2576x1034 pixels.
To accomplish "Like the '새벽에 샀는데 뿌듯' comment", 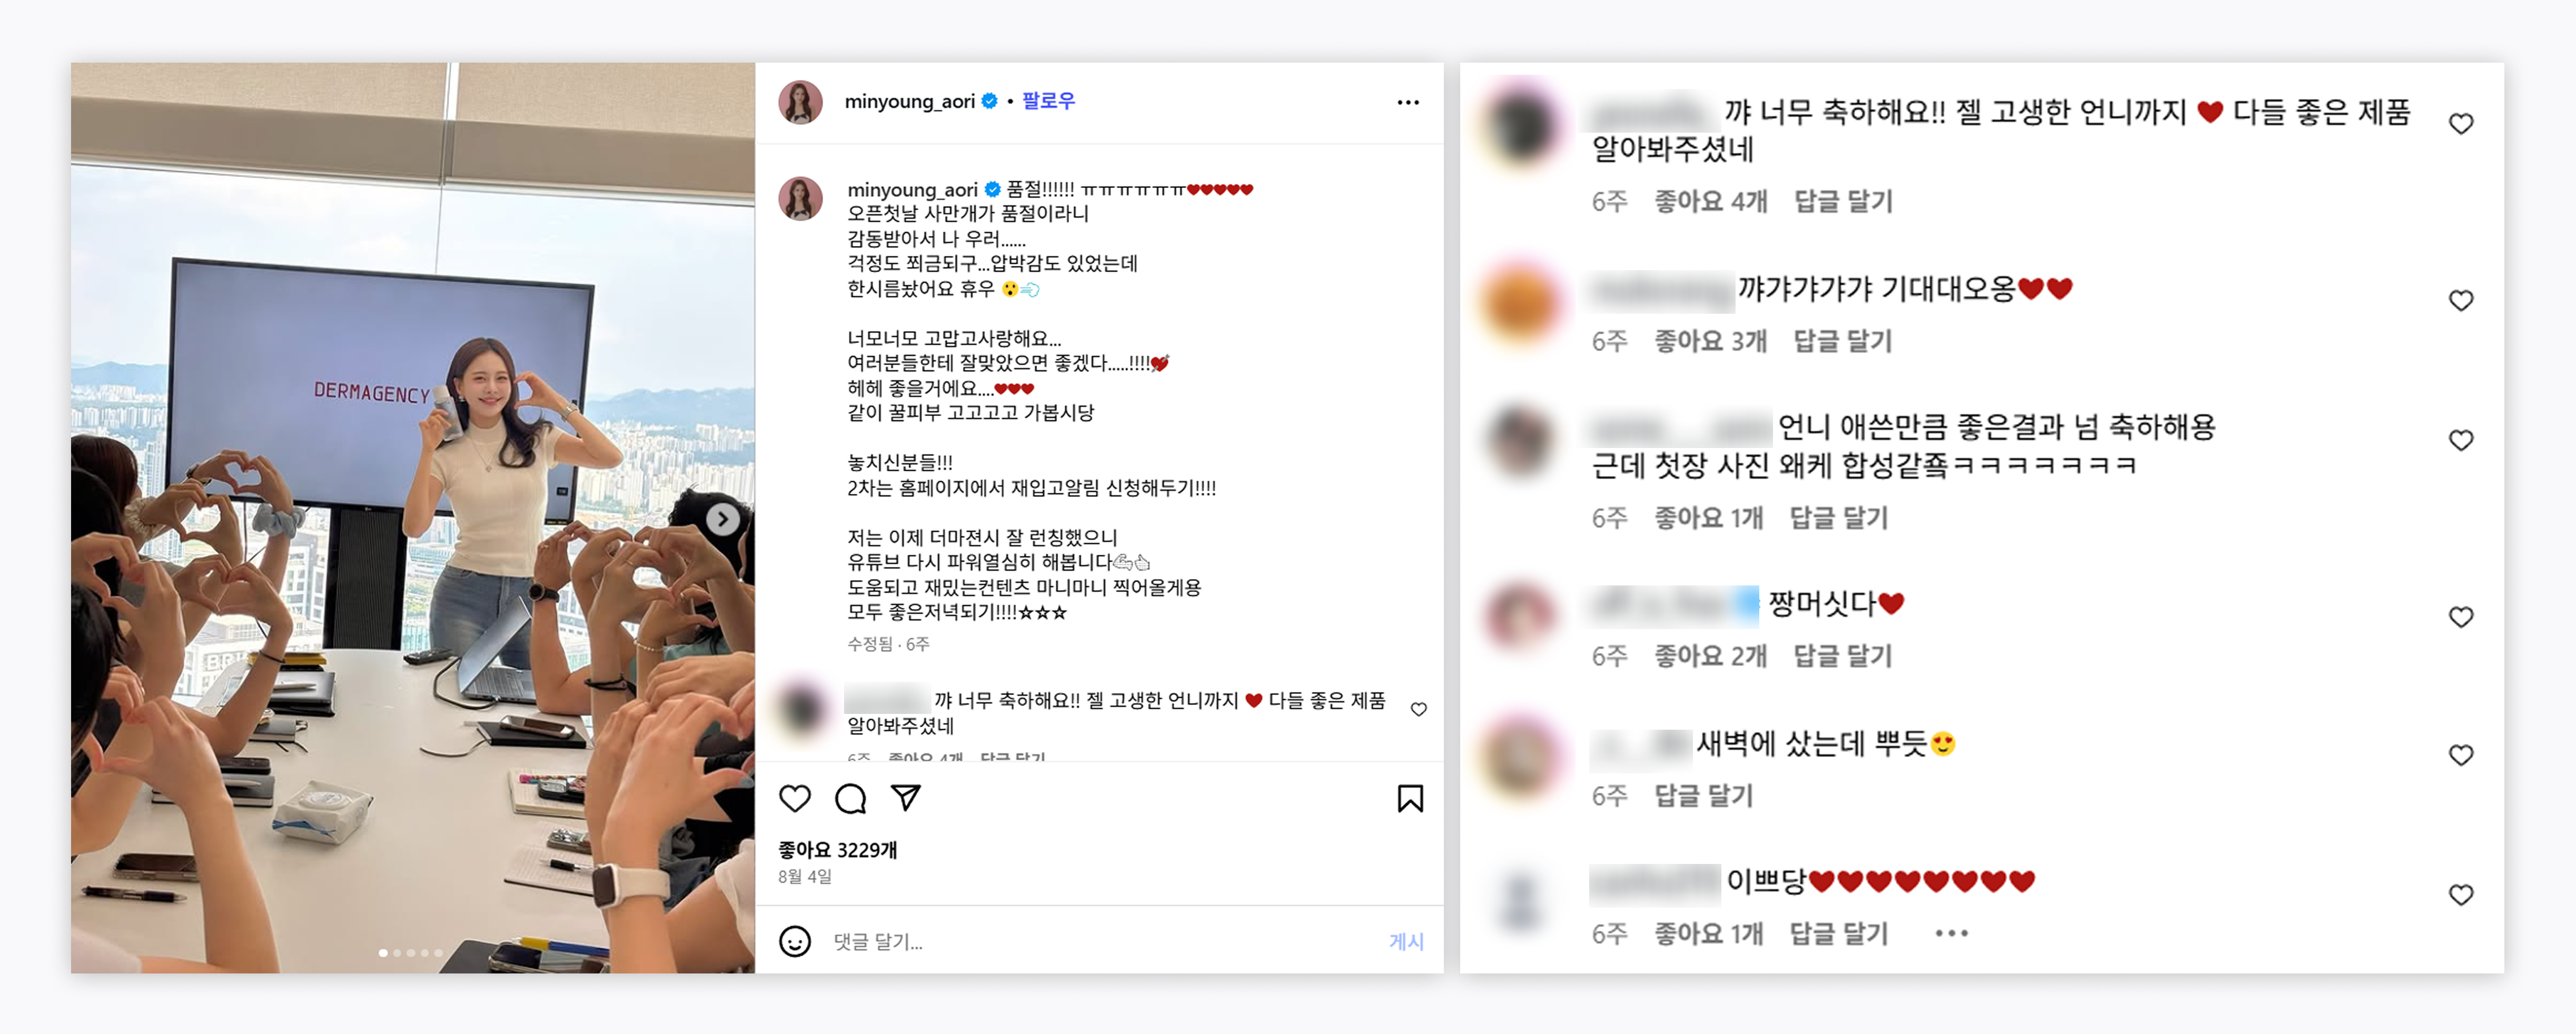I will tap(2461, 755).
